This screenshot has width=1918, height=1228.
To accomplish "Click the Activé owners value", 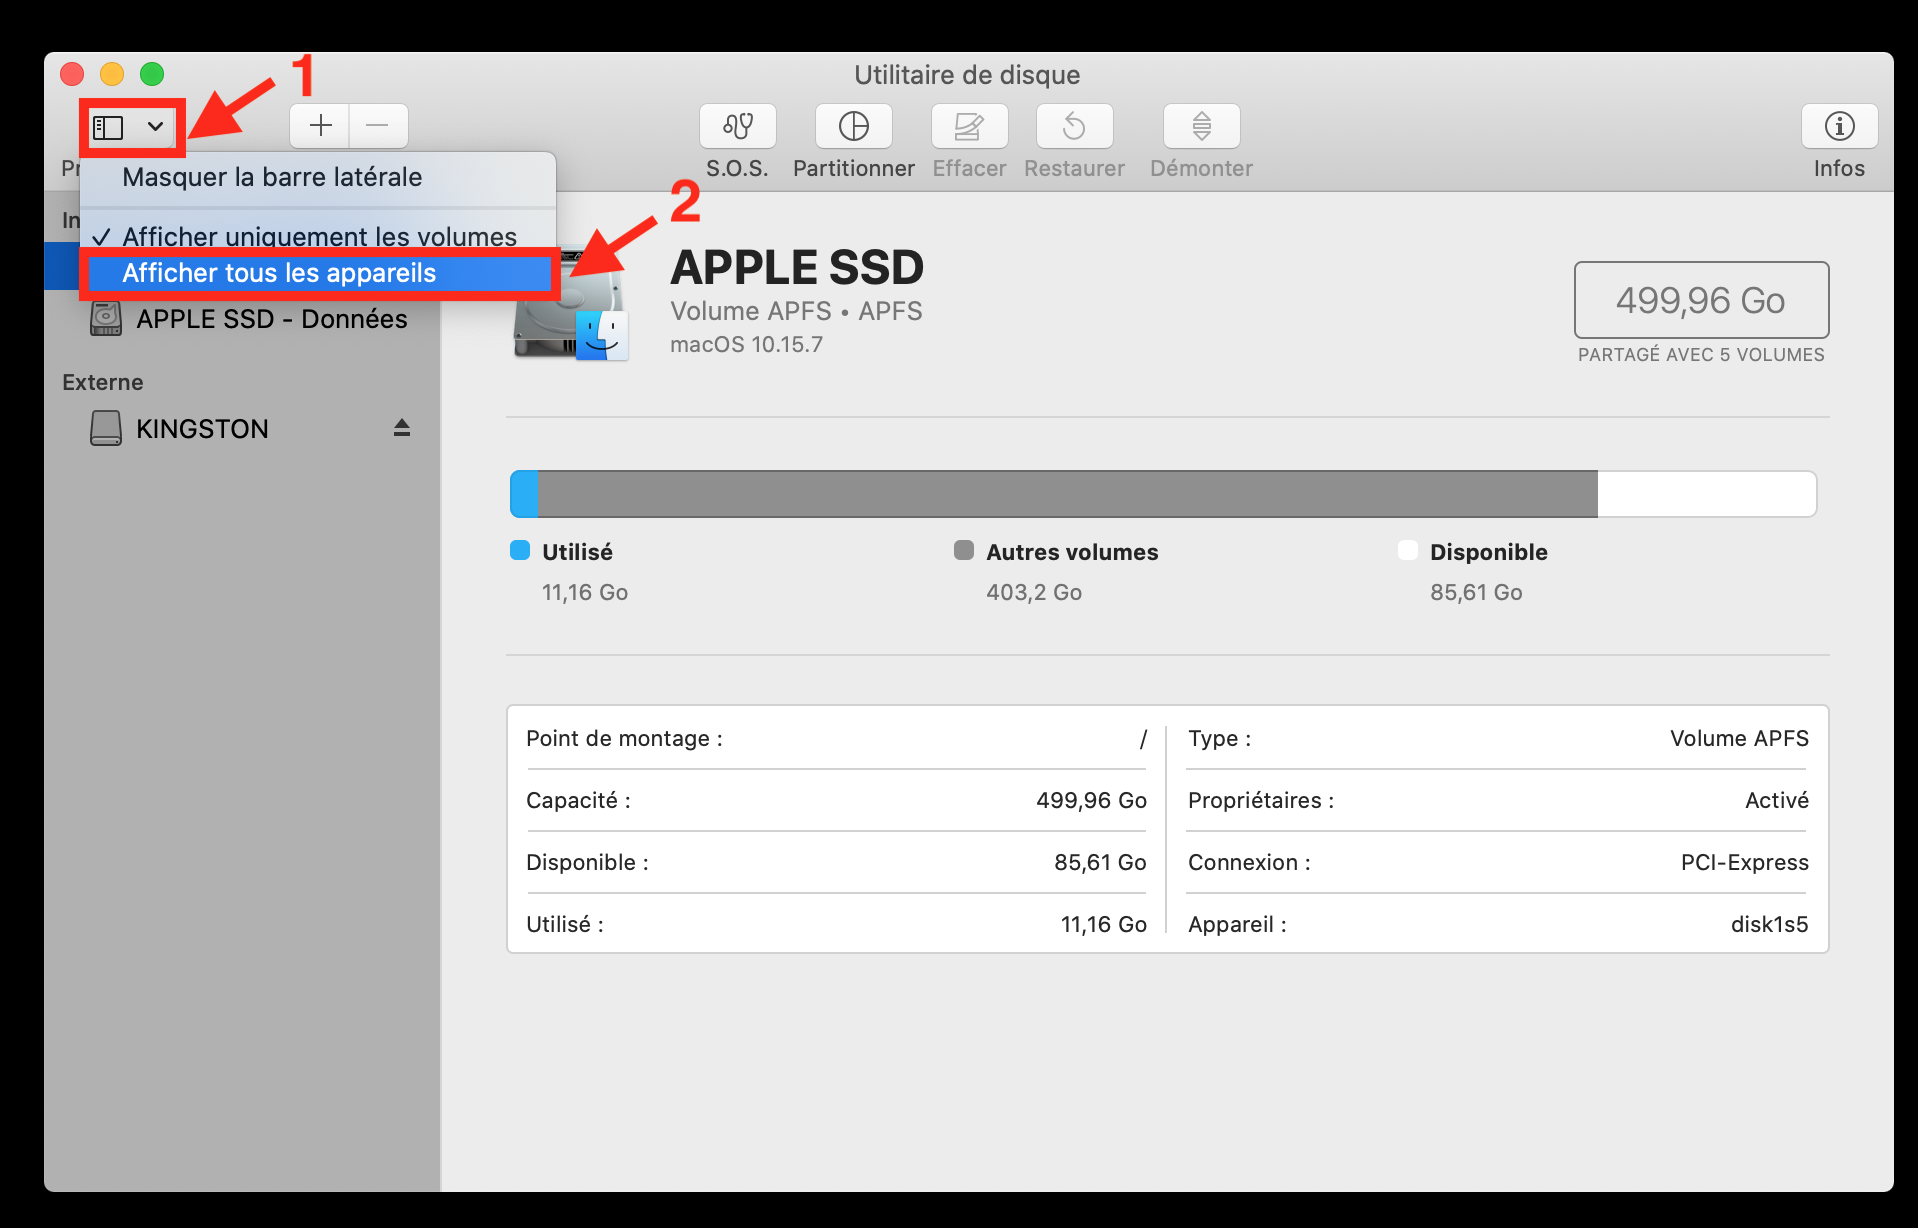I will 1776,801.
